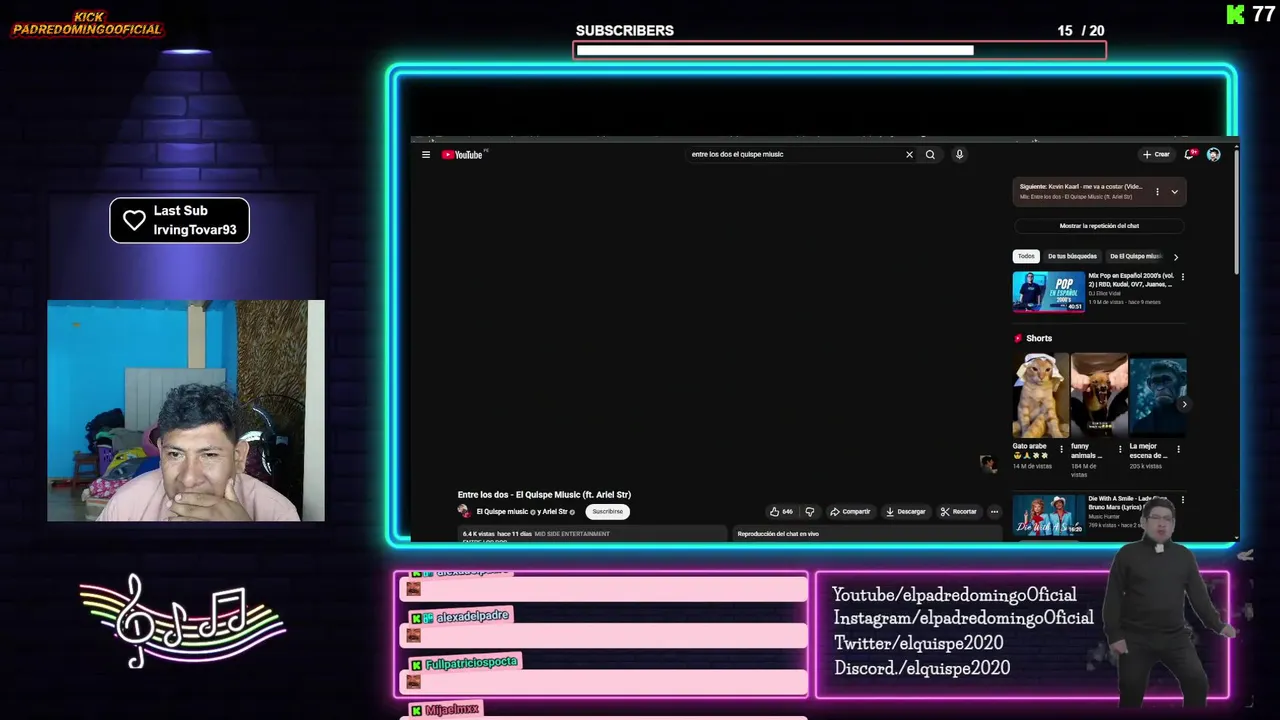Open the Crear button in YouTube header
1280x720 pixels.
(1156, 154)
